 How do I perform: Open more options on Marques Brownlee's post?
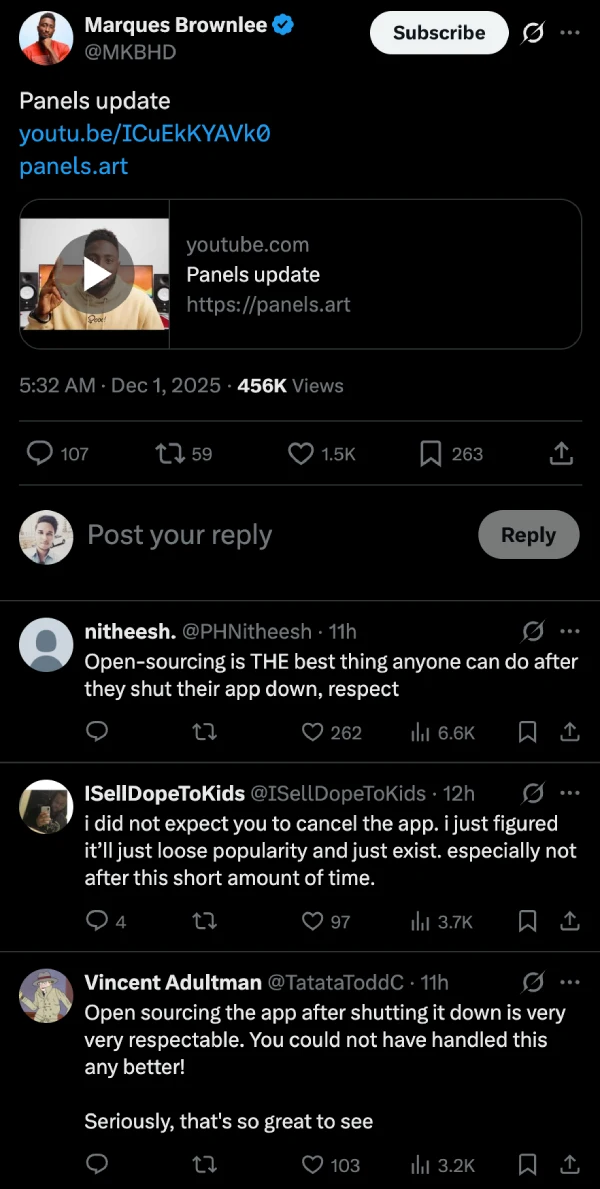coord(570,33)
